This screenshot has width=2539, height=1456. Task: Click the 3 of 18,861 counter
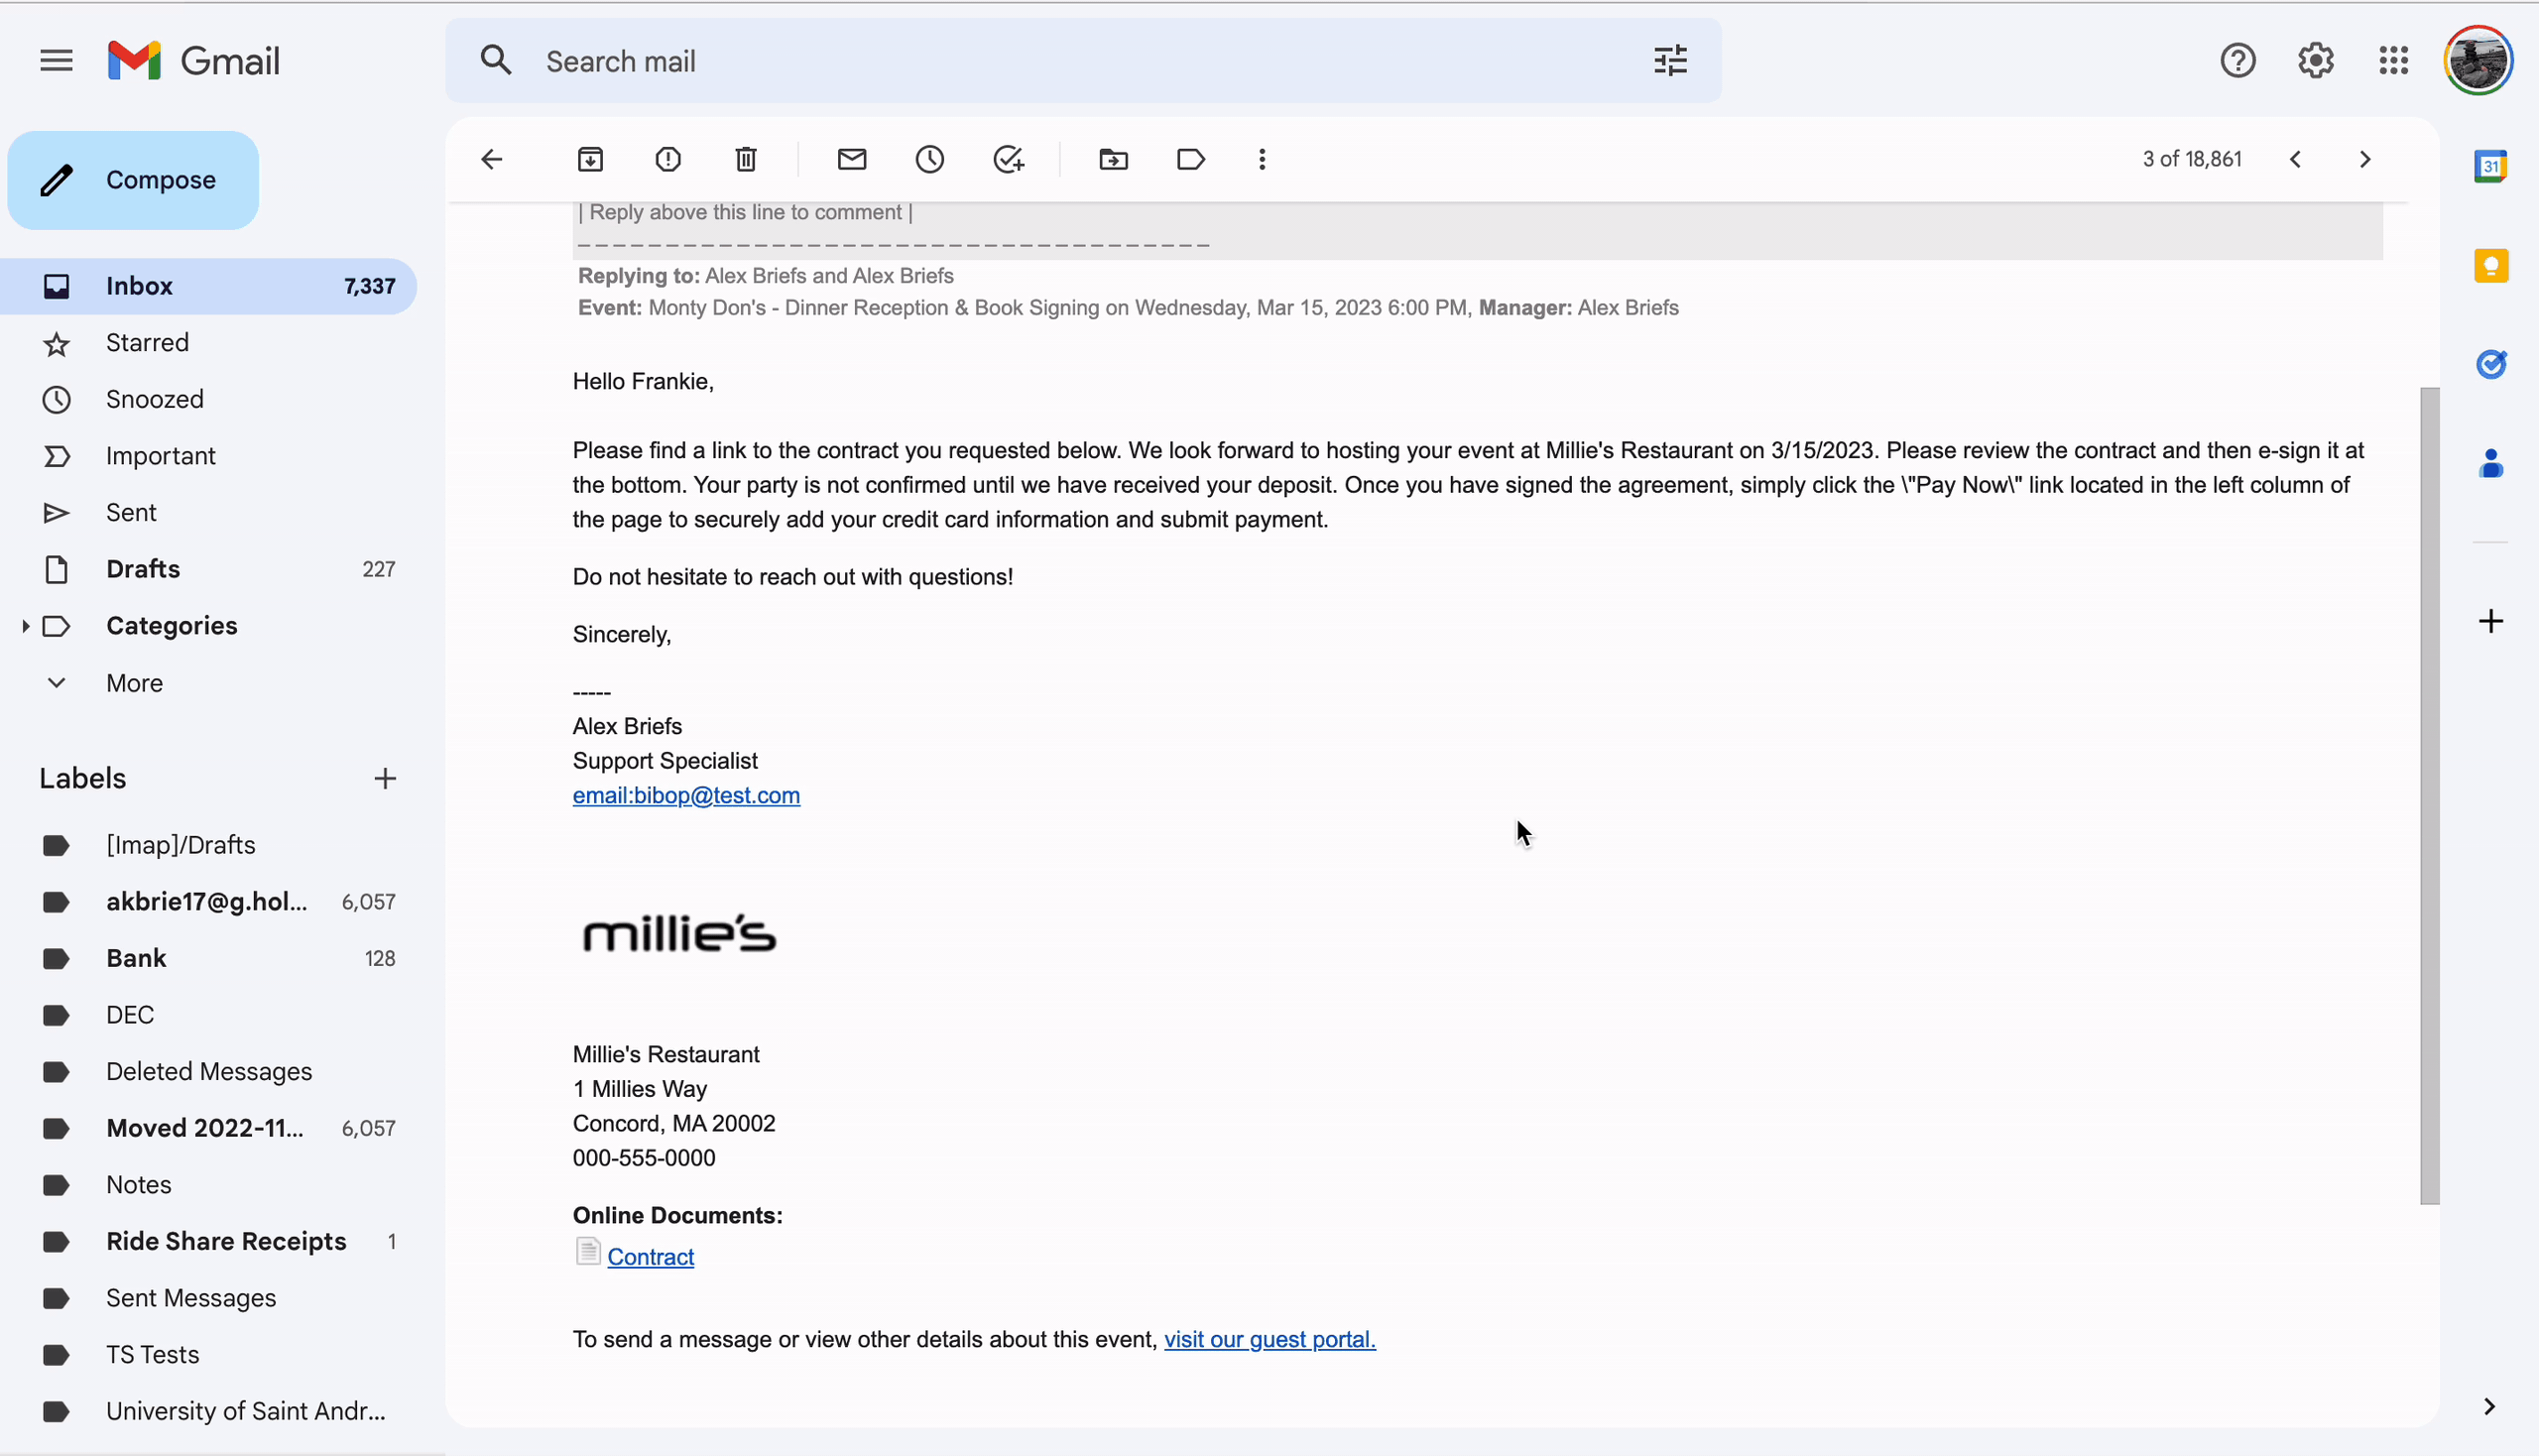(x=2191, y=159)
